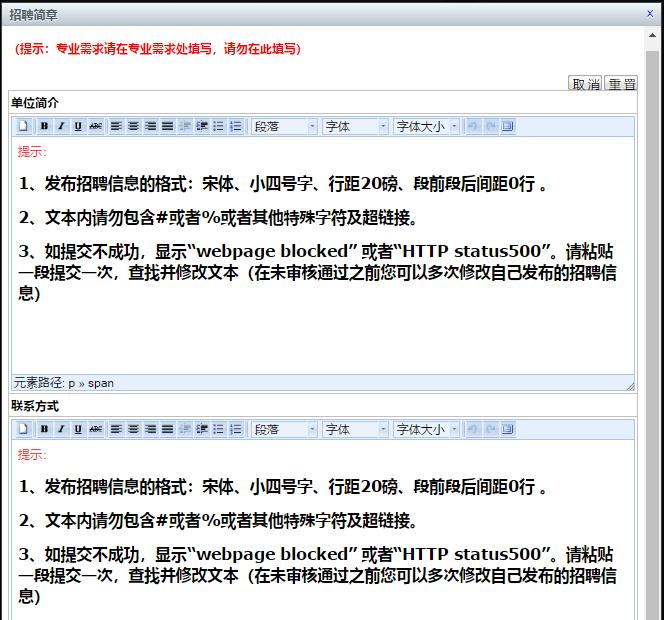This screenshot has height=620, width=664.
Task: Apply underline in the 联系方式 editor toolbar
Action: pos(78,429)
